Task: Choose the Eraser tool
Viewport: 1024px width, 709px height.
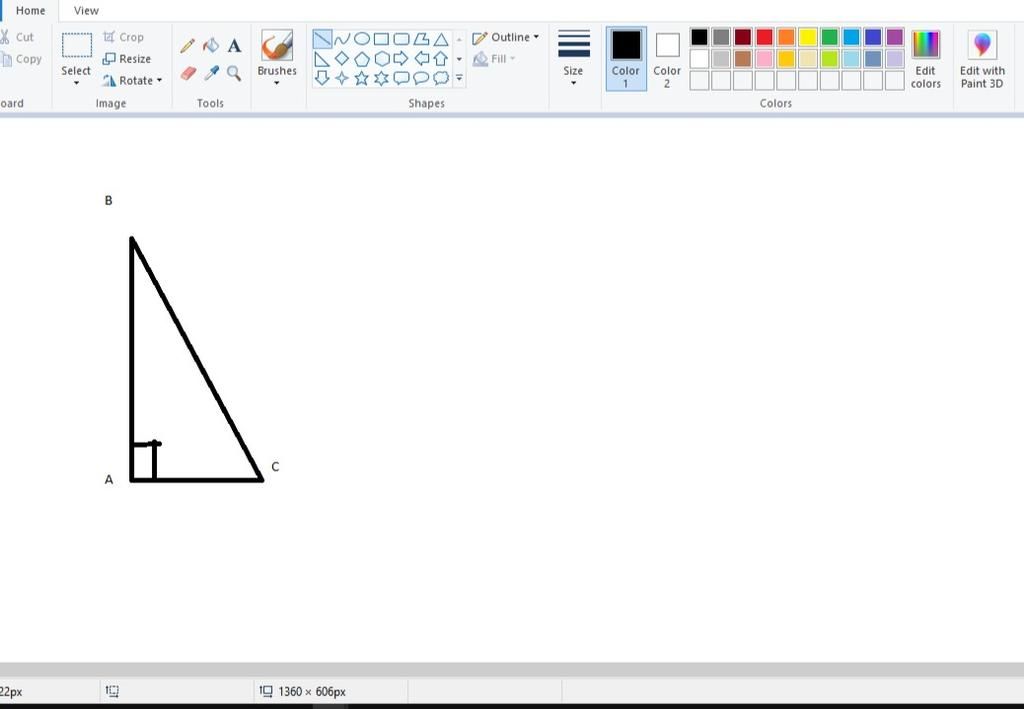Action: pos(187,73)
